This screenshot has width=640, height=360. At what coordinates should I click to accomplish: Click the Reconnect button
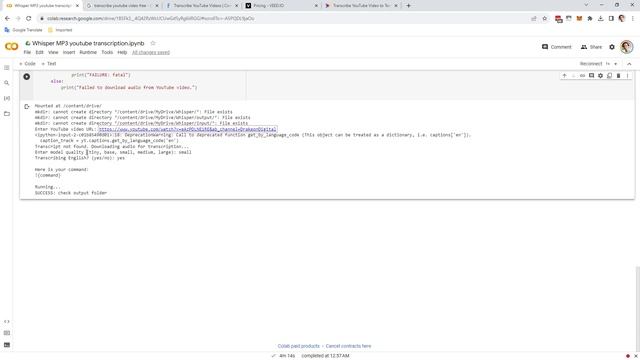(591, 64)
